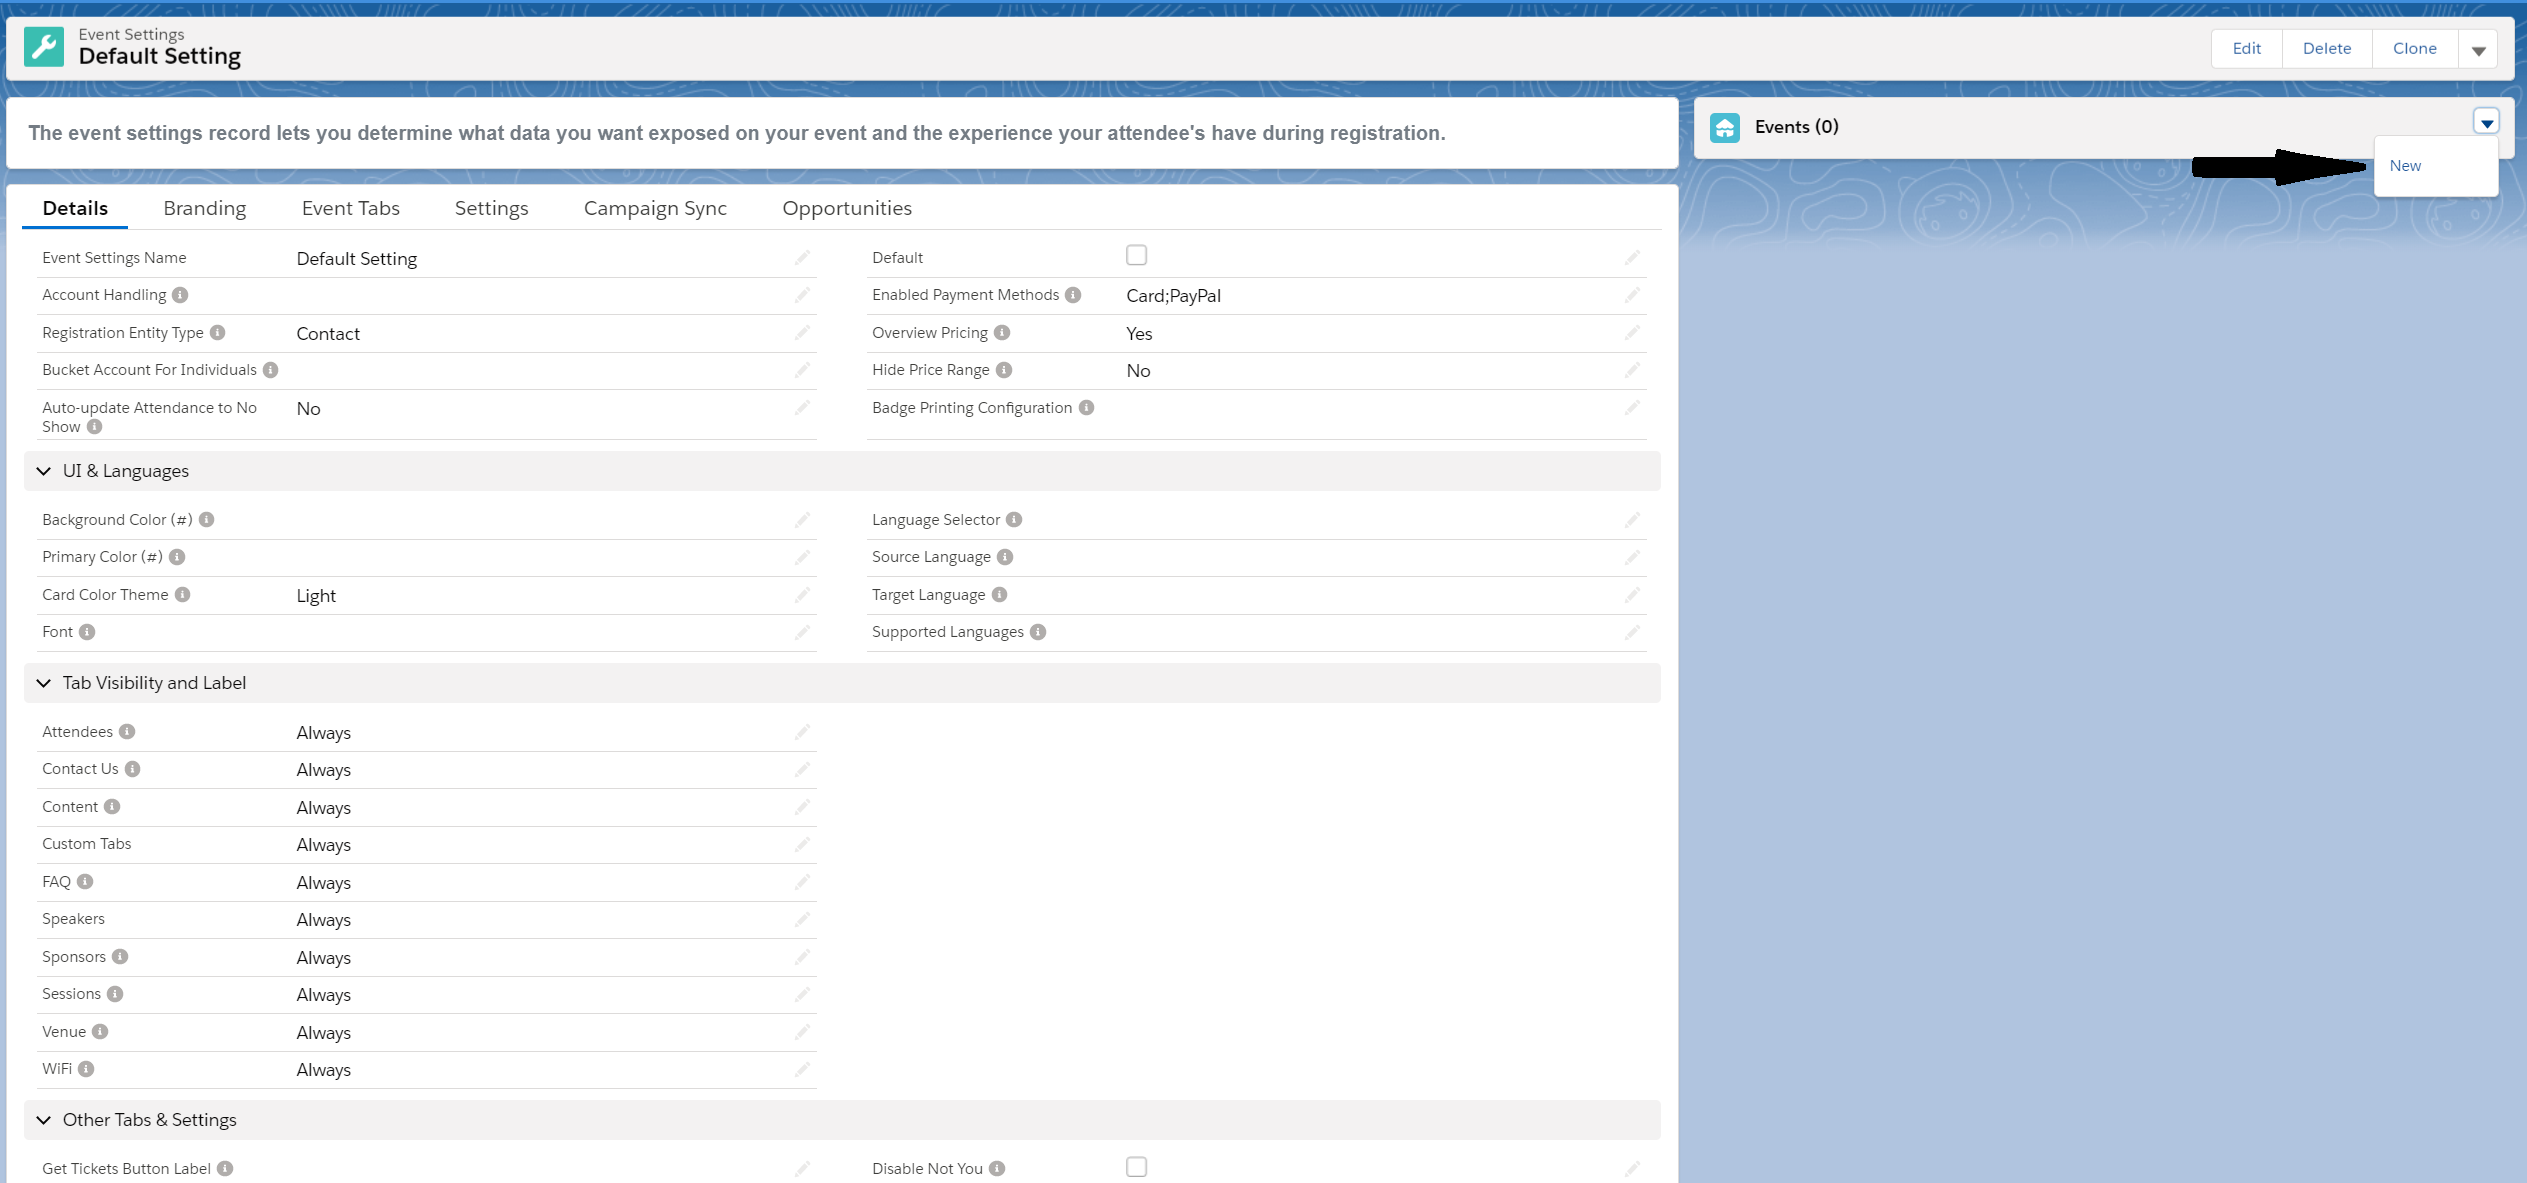Click the Event Settings wrench icon
Image resolution: width=2527 pixels, height=1183 pixels.
[44, 47]
